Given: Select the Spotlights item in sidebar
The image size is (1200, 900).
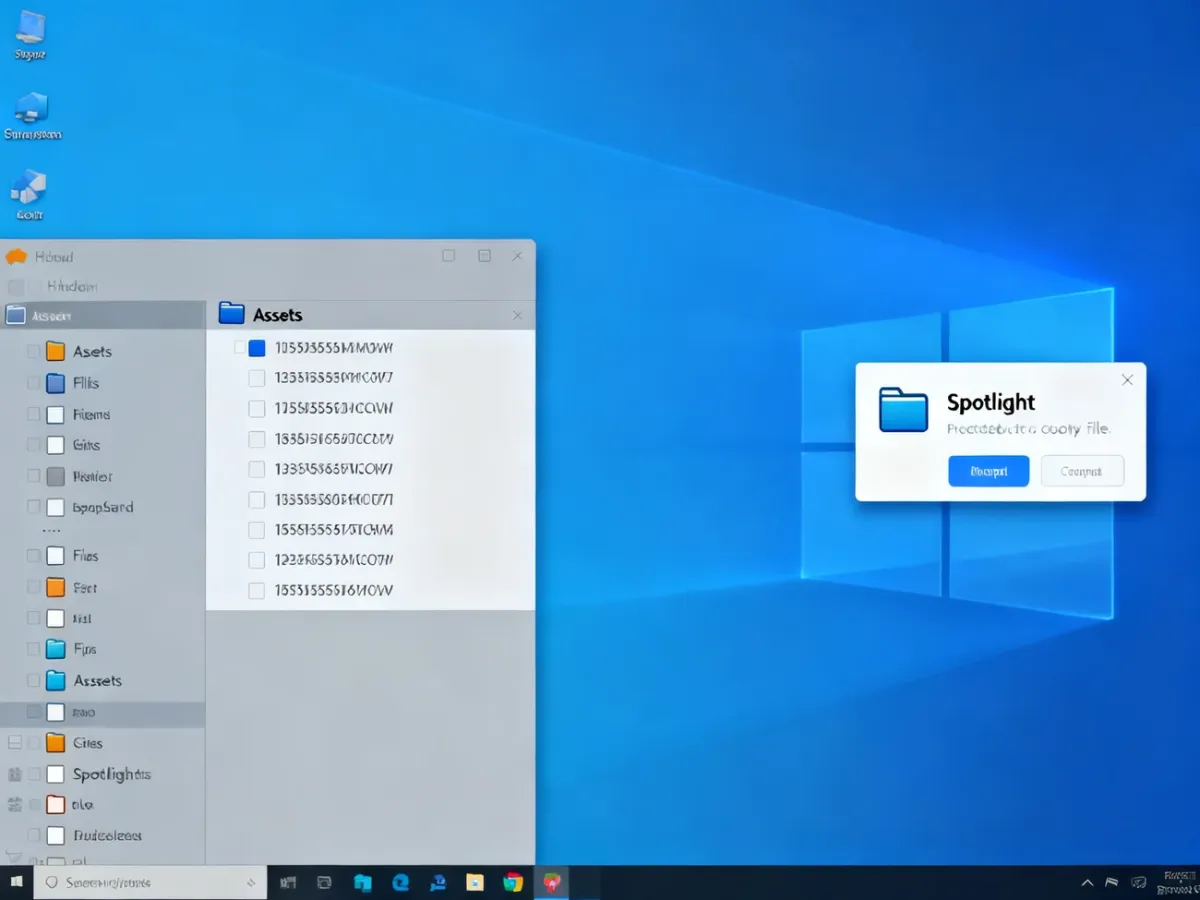Looking at the screenshot, I should (112, 774).
